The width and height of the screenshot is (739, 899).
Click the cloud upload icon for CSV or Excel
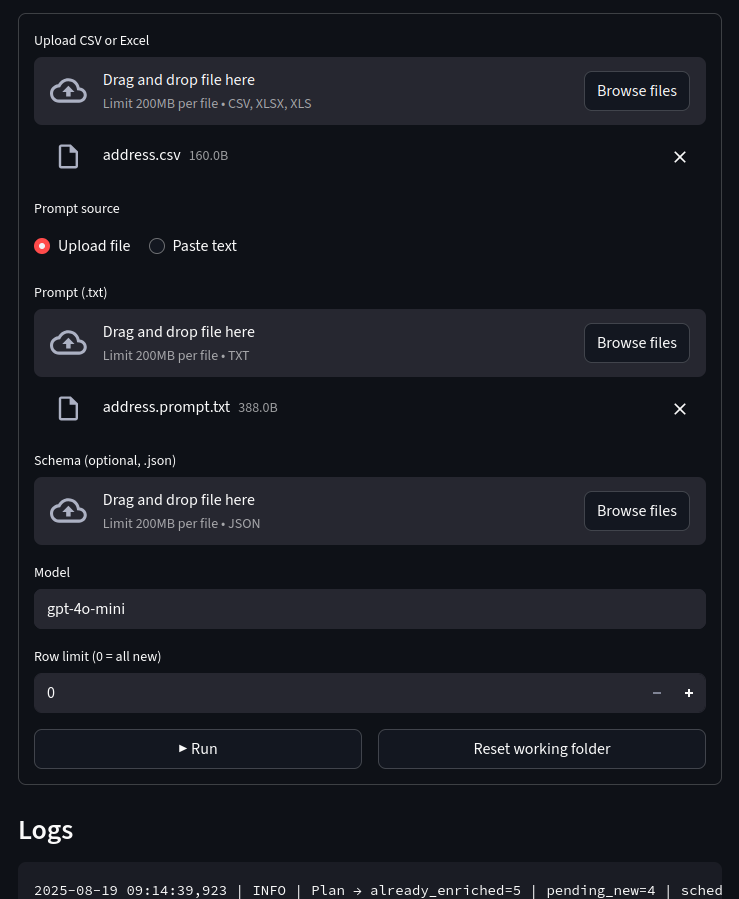68,91
